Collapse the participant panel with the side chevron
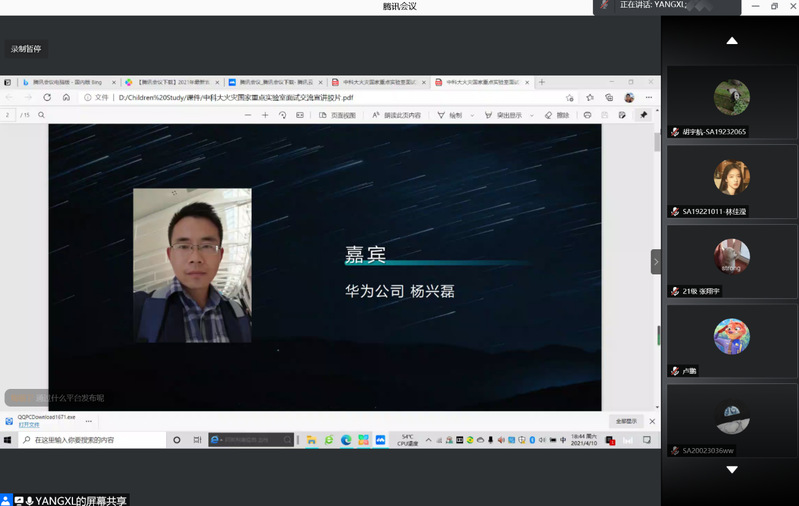The width and height of the screenshot is (799, 506). coord(656,262)
